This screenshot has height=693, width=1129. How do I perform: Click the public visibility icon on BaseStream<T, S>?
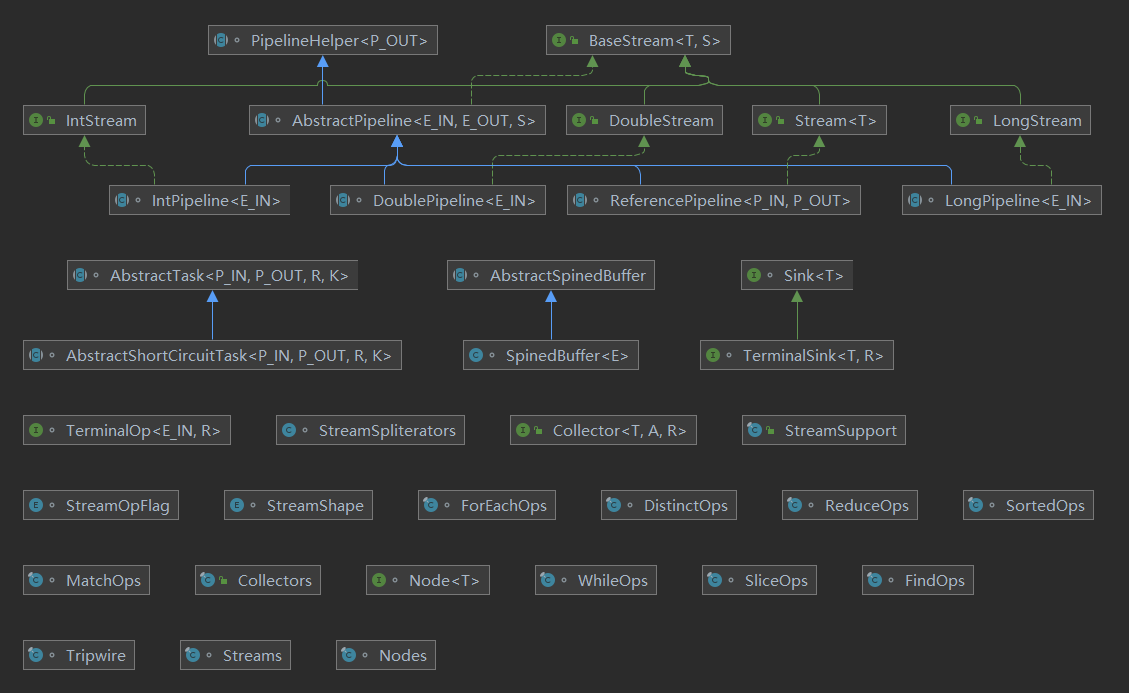click(574, 41)
